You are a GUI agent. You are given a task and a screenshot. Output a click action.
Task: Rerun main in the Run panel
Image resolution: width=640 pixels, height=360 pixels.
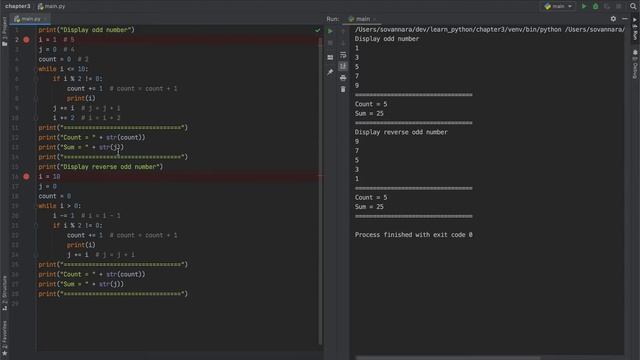tap(330, 31)
